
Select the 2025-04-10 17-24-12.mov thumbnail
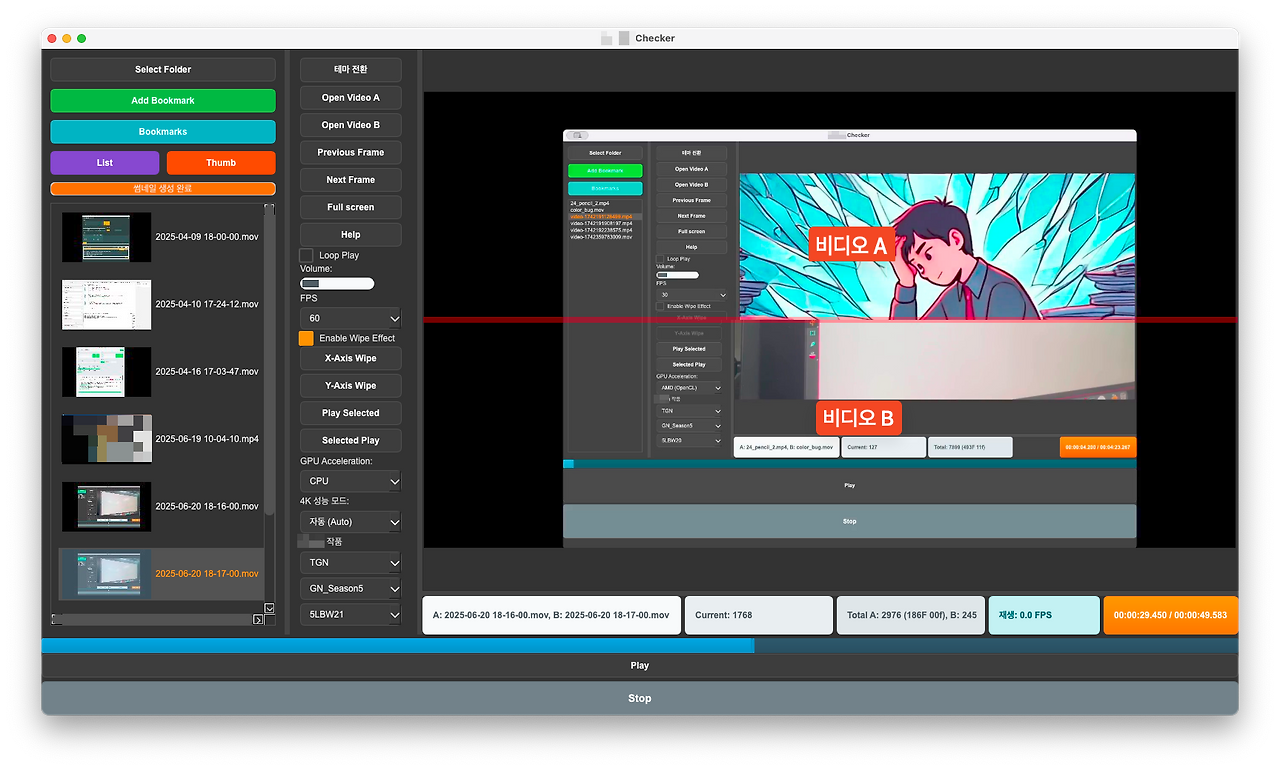pos(106,305)
